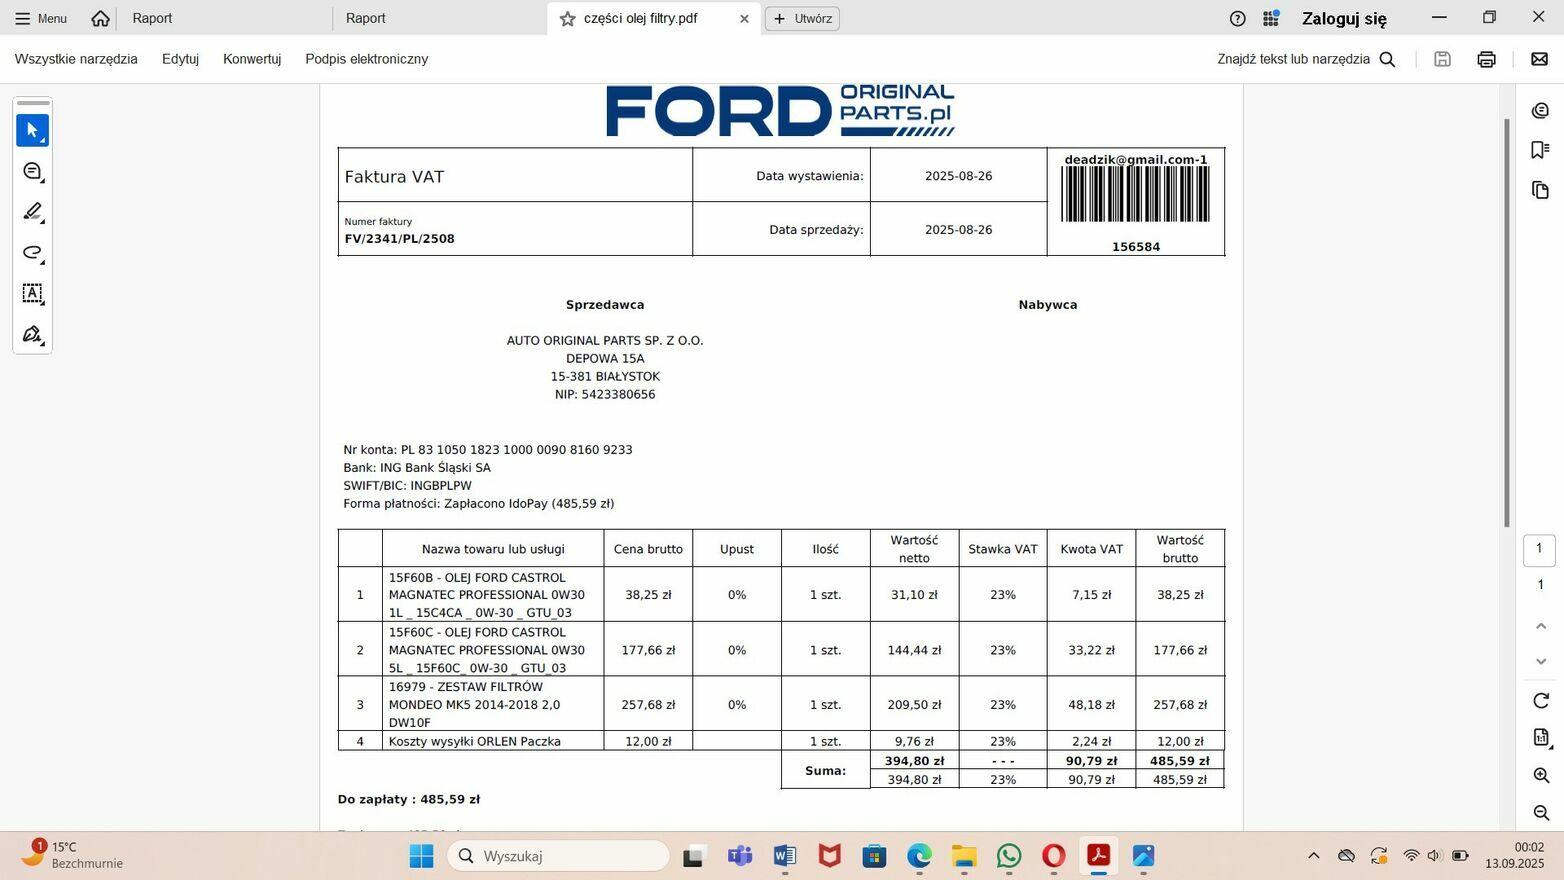Open the Konwertuj tools tab
The image size is (1564, 880).
[x=252, y=59]
